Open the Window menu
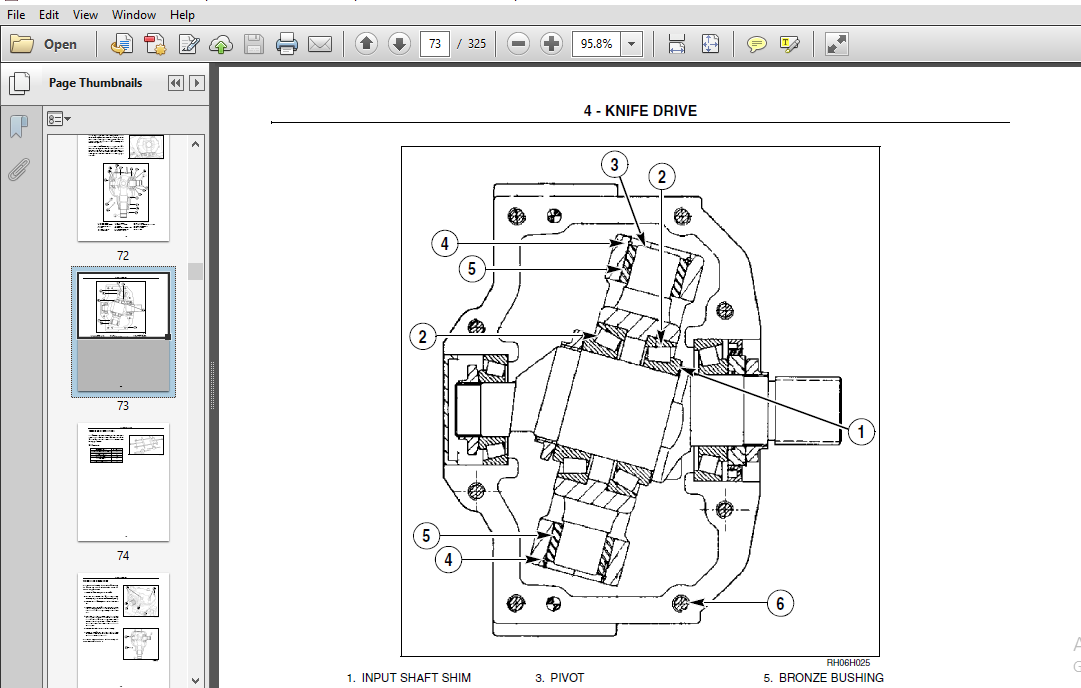The height and width of the screenshot is (688, 1081). (x=134, y=14)
